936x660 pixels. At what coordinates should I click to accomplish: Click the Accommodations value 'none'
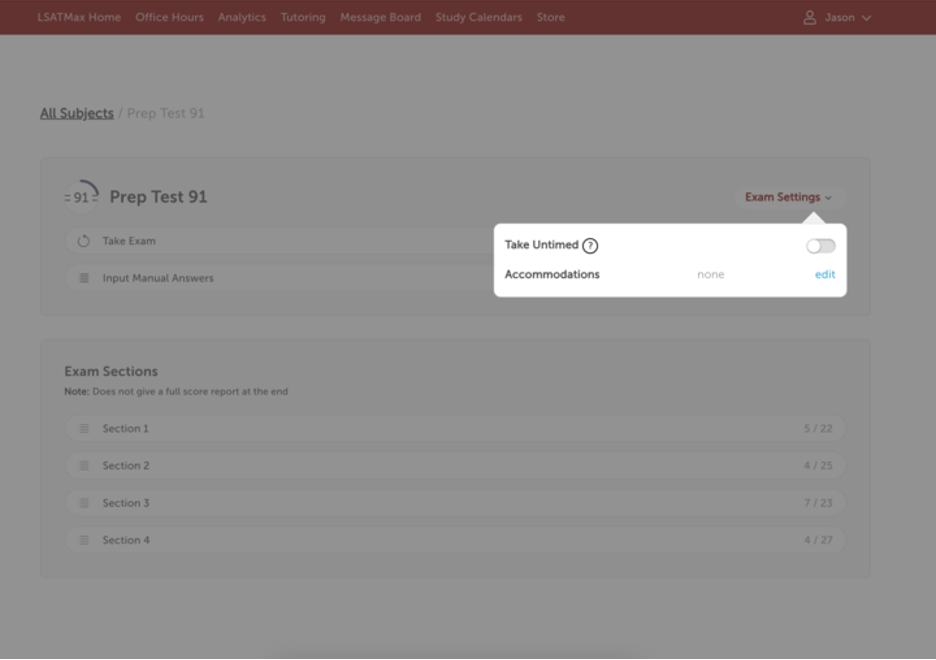pos(710,275)
